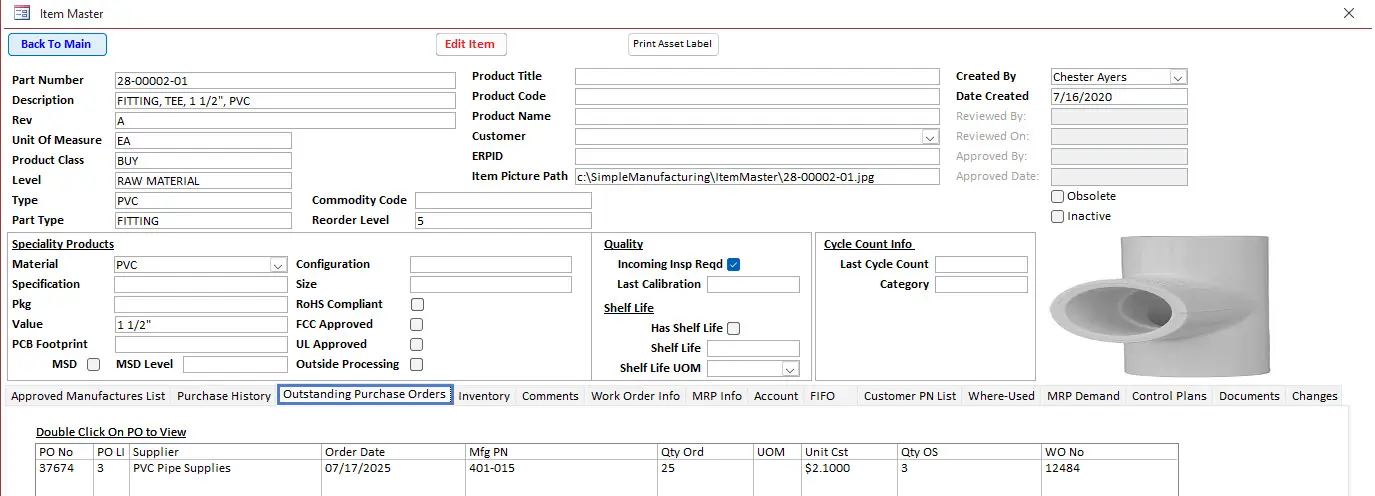This screenshot has height=496, width=1375.
Task: Click the Item Picture Path field
Action: (x=757, y=177)
